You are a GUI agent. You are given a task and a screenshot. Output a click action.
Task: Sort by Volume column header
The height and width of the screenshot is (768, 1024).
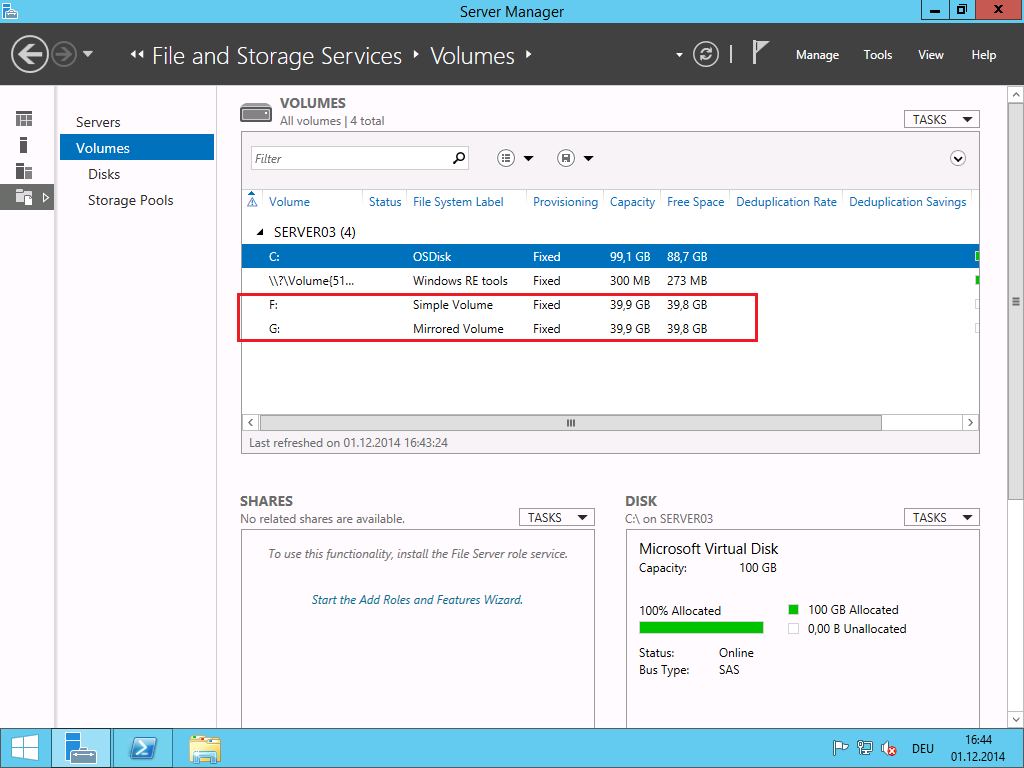click(x=289, y=202)
